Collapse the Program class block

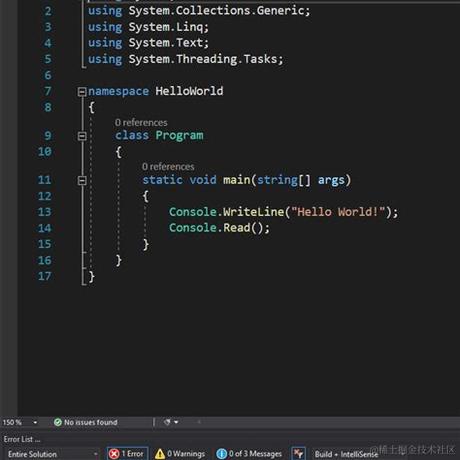(82, 136)
